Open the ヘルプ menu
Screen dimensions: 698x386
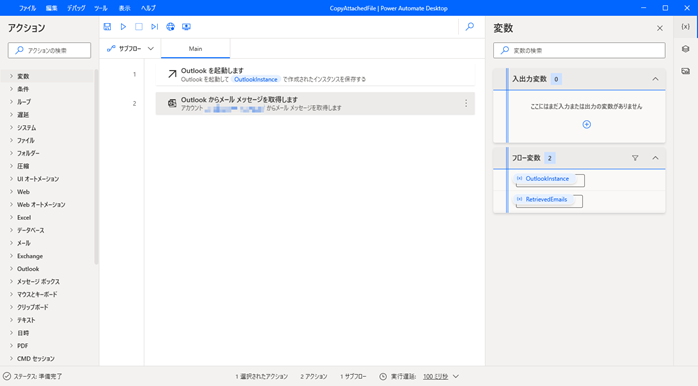pyautogui.click(x=148, y=8)
